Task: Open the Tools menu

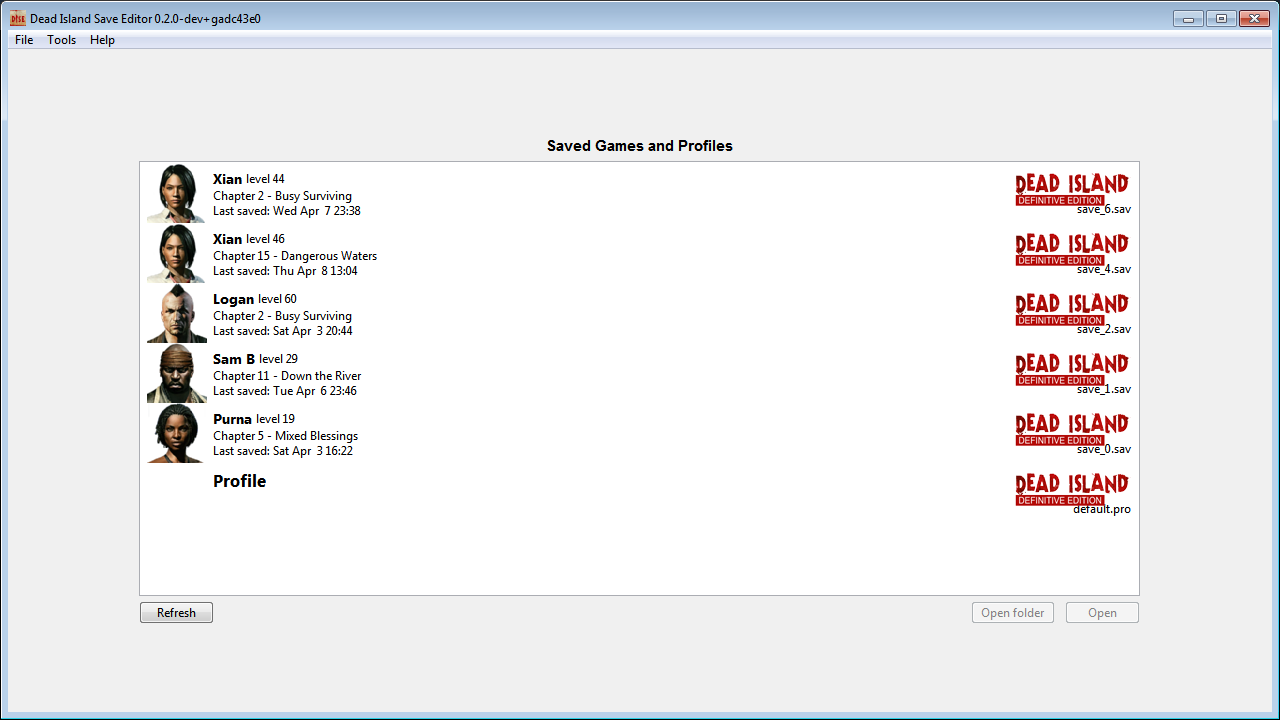Action: click(x=62, y=40)
